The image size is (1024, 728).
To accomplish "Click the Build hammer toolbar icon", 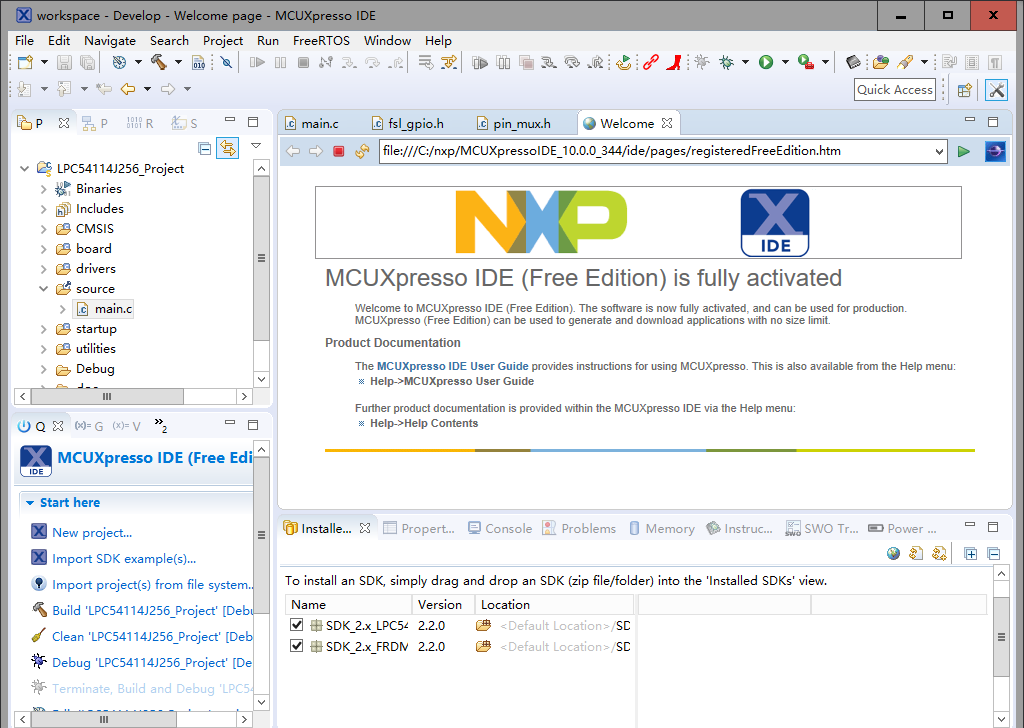I will coord(159,62).
